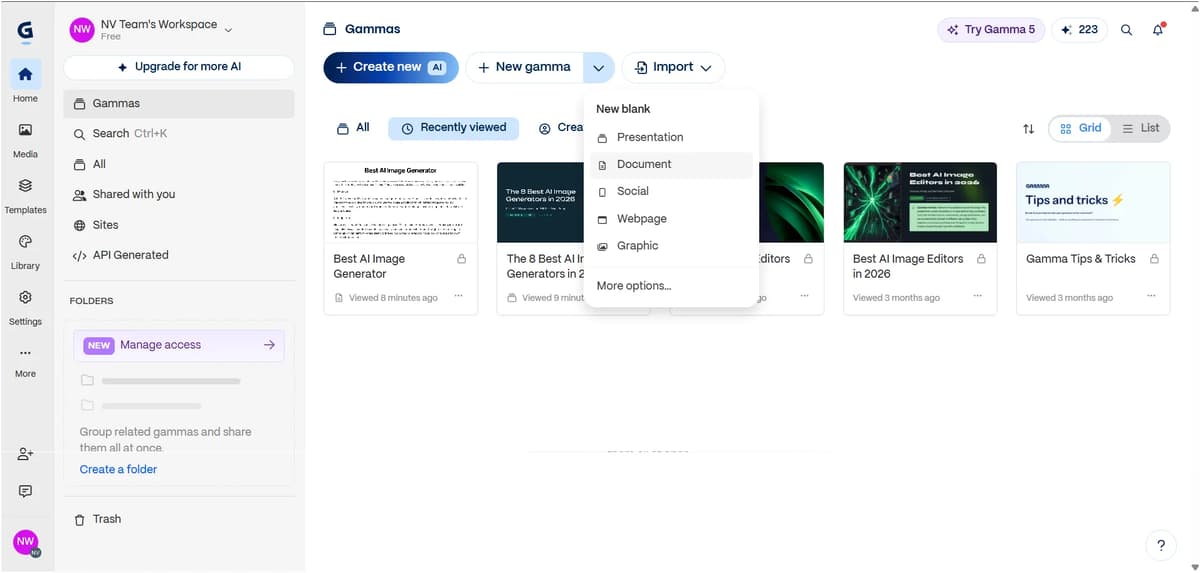The image size is (1200, 573).
Task: Click the Create new AI button
Action: pos(391,67)
